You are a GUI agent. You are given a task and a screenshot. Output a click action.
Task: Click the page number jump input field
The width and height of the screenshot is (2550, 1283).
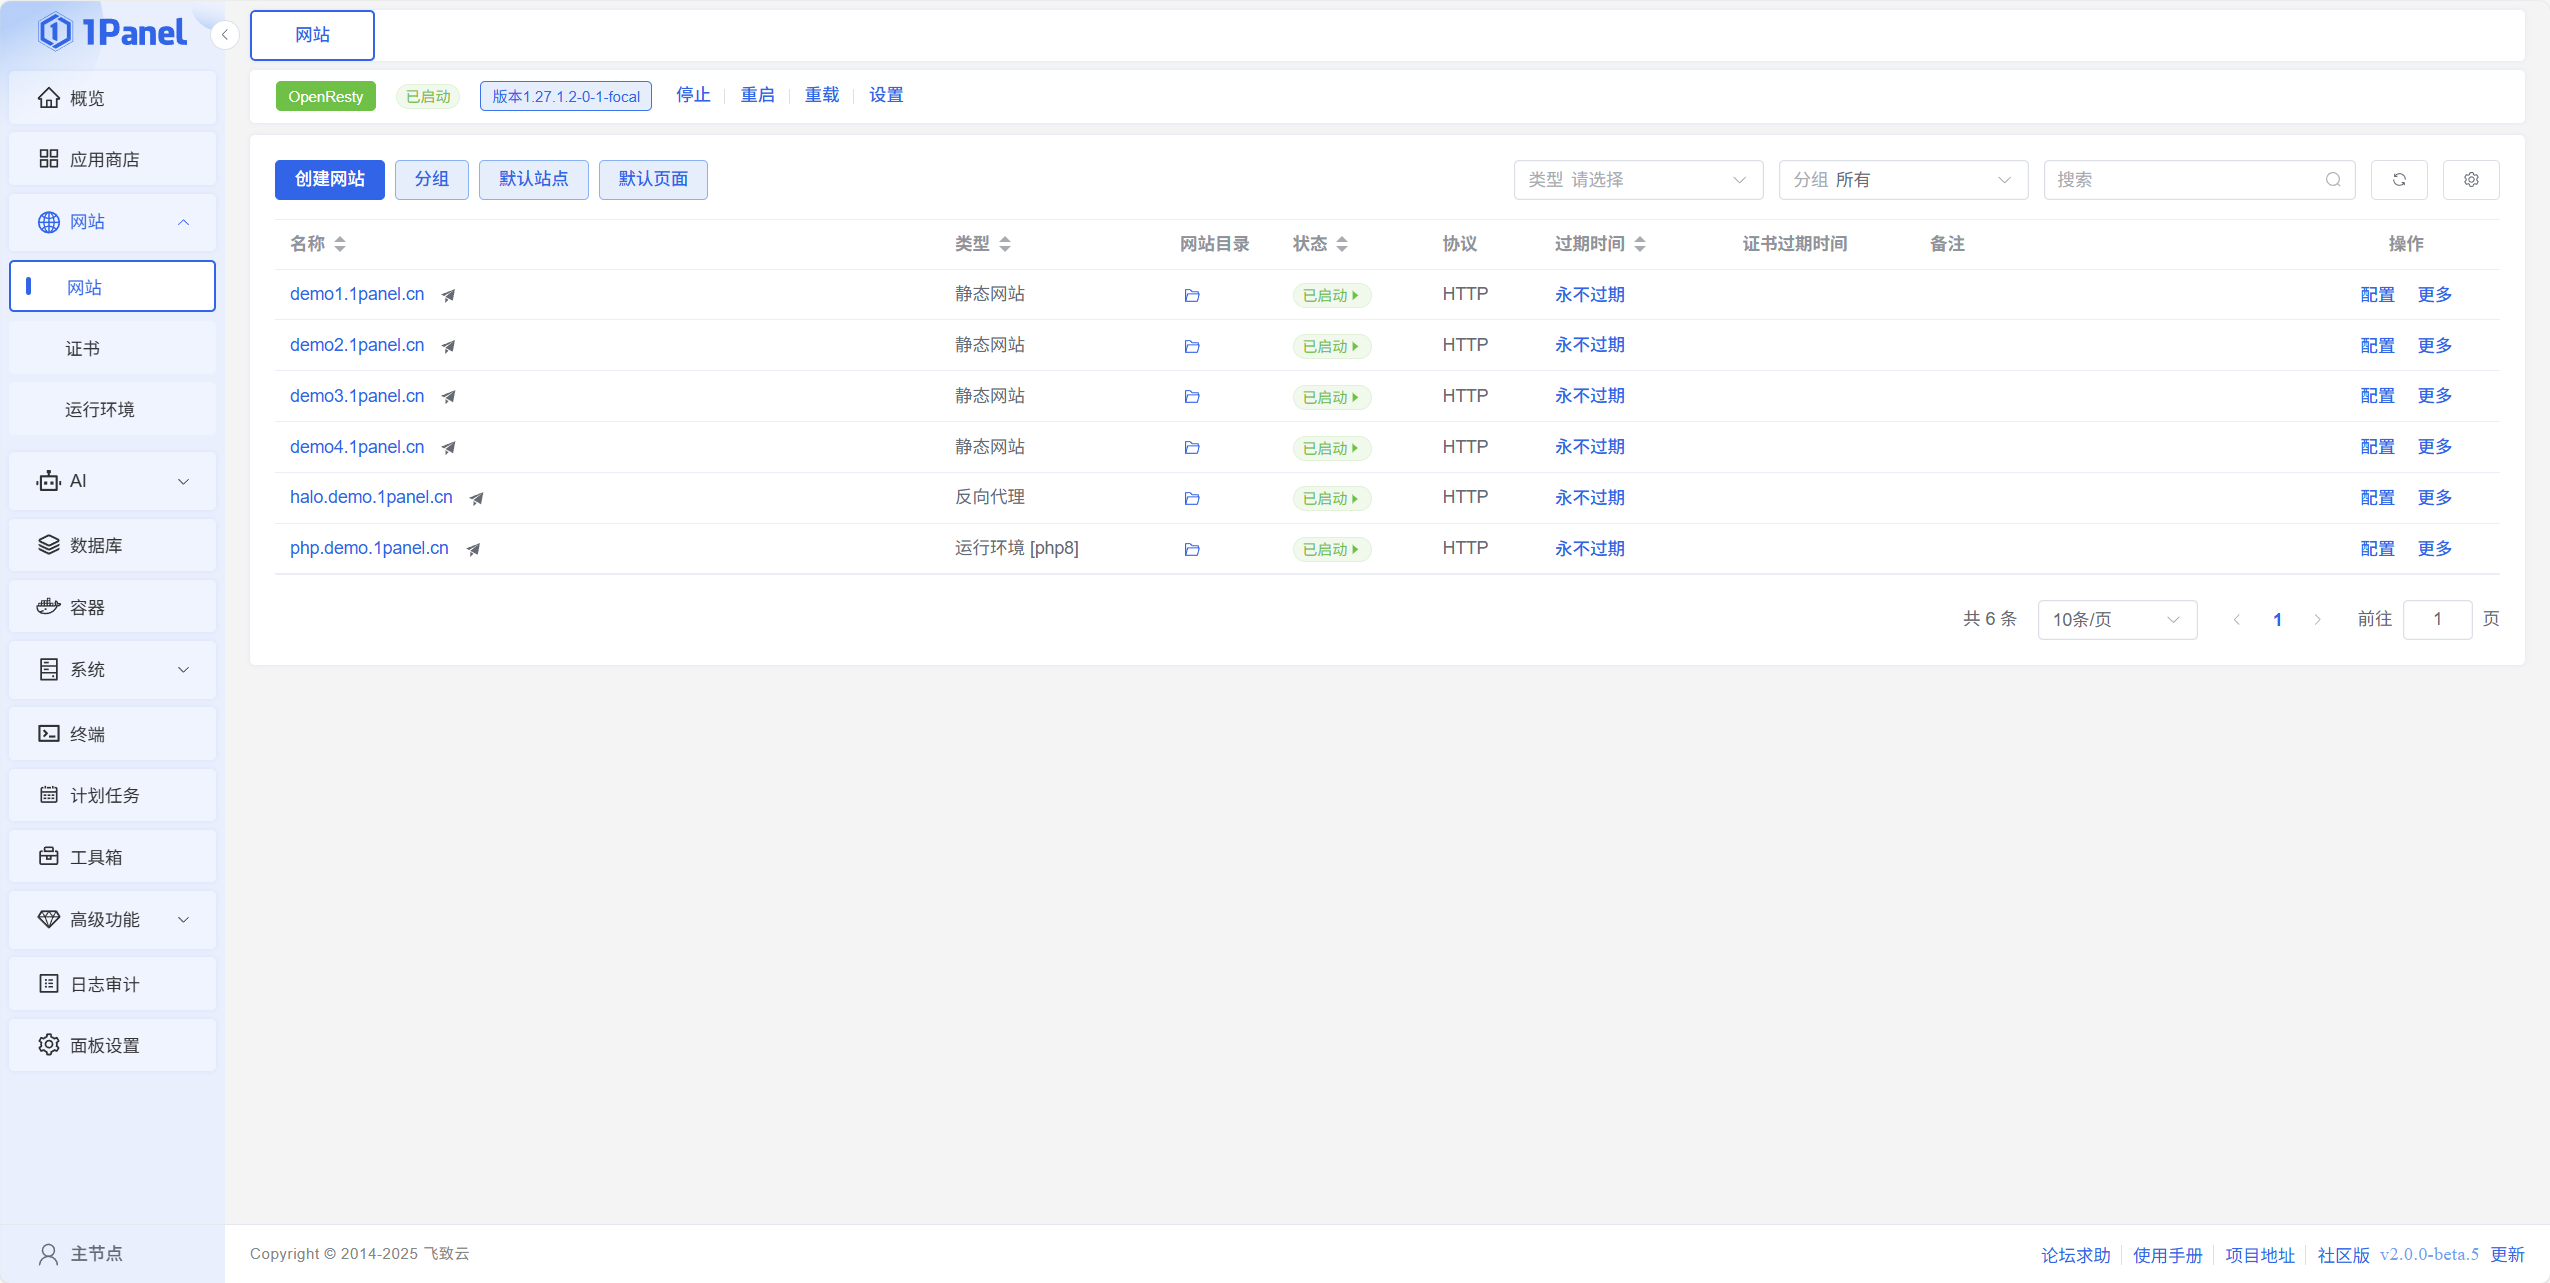(x=2436, y=620)
